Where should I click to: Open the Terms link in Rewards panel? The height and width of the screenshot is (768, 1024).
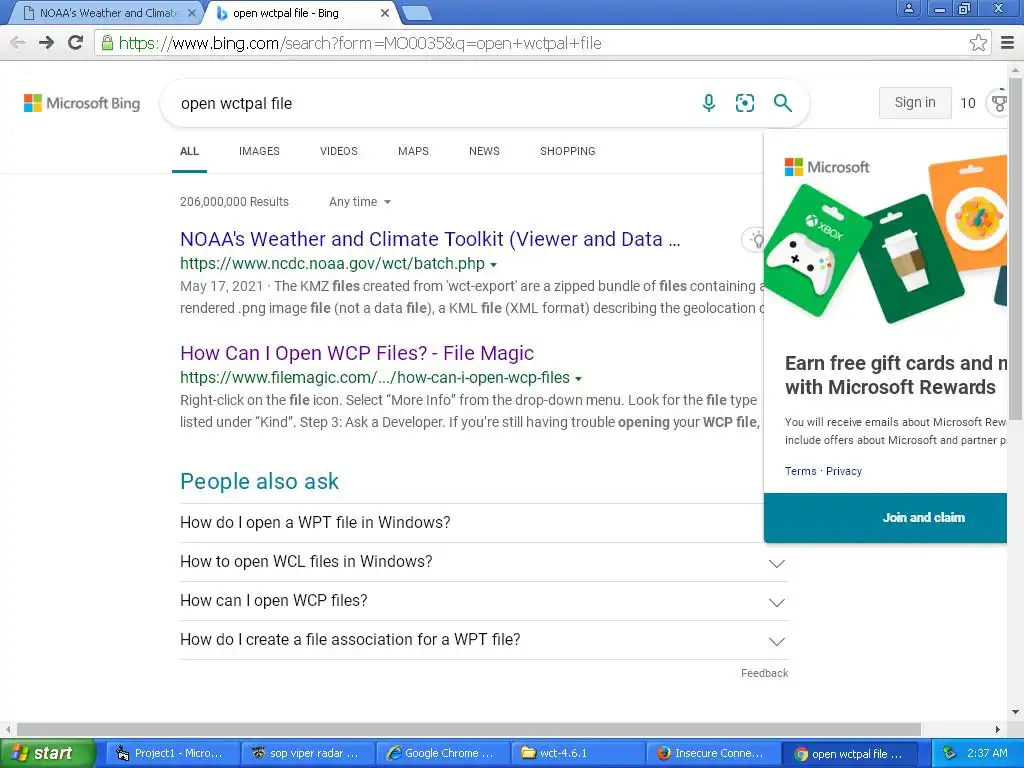point(800,471)
